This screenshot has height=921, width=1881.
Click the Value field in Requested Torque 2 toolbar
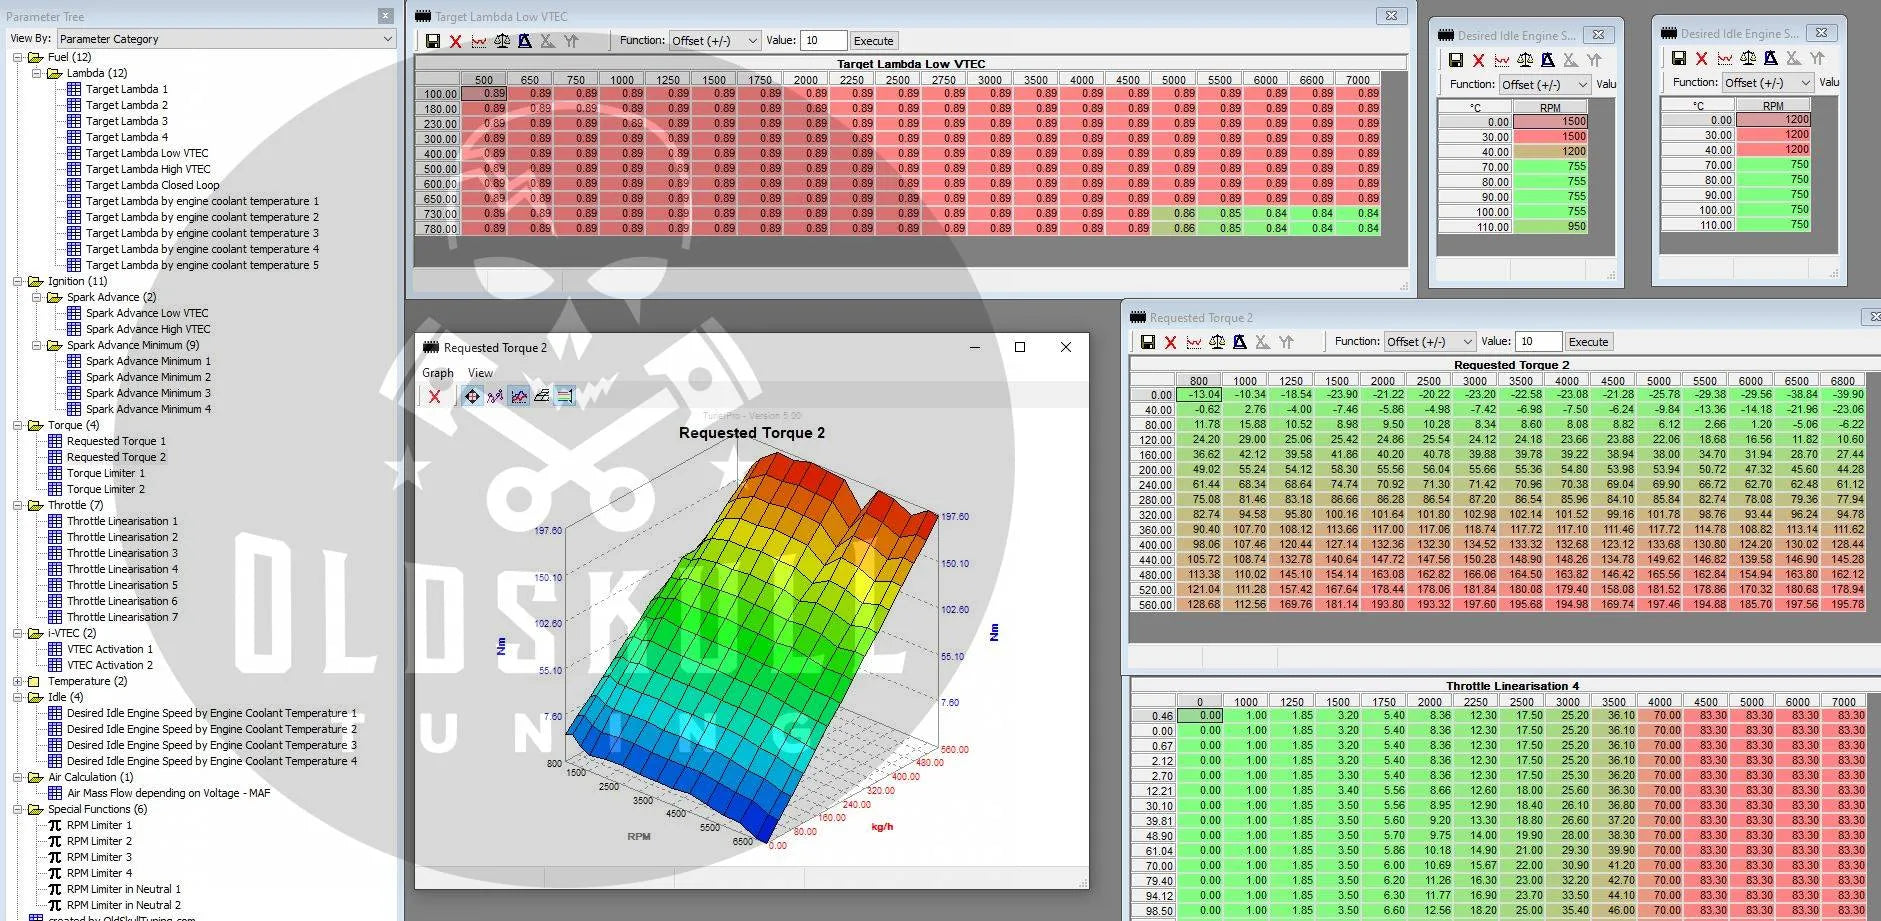tap(1537, 342)
